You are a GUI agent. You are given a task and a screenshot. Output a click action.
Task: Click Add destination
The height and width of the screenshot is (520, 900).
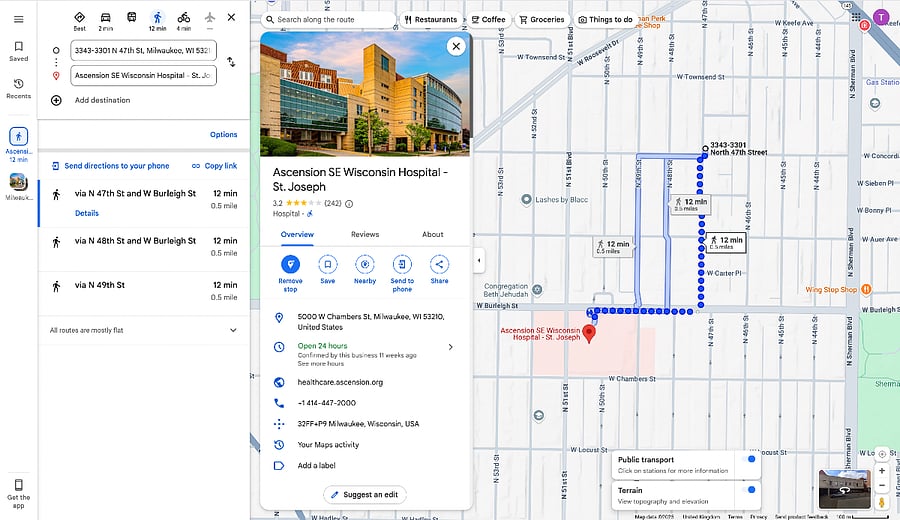(102, 100)
